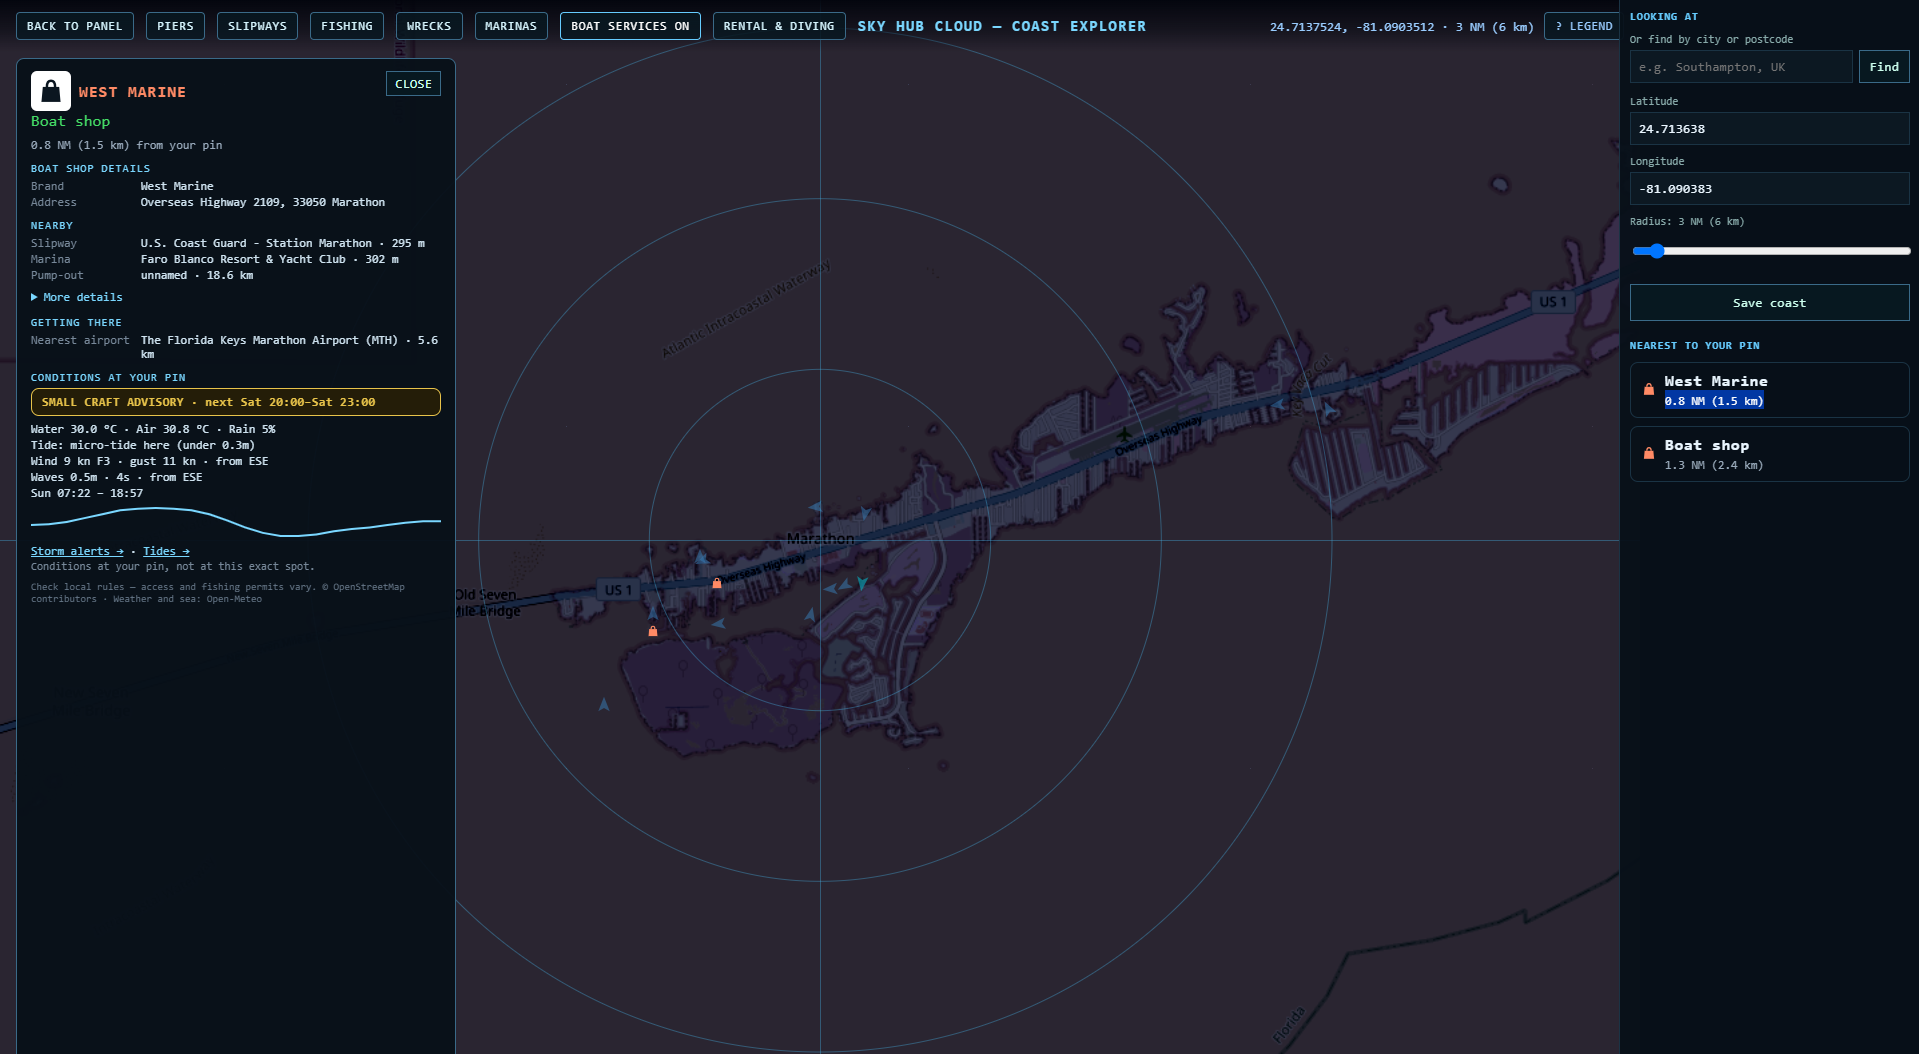
Task: Click the Find button
Action: click(x=1884, y=67)
